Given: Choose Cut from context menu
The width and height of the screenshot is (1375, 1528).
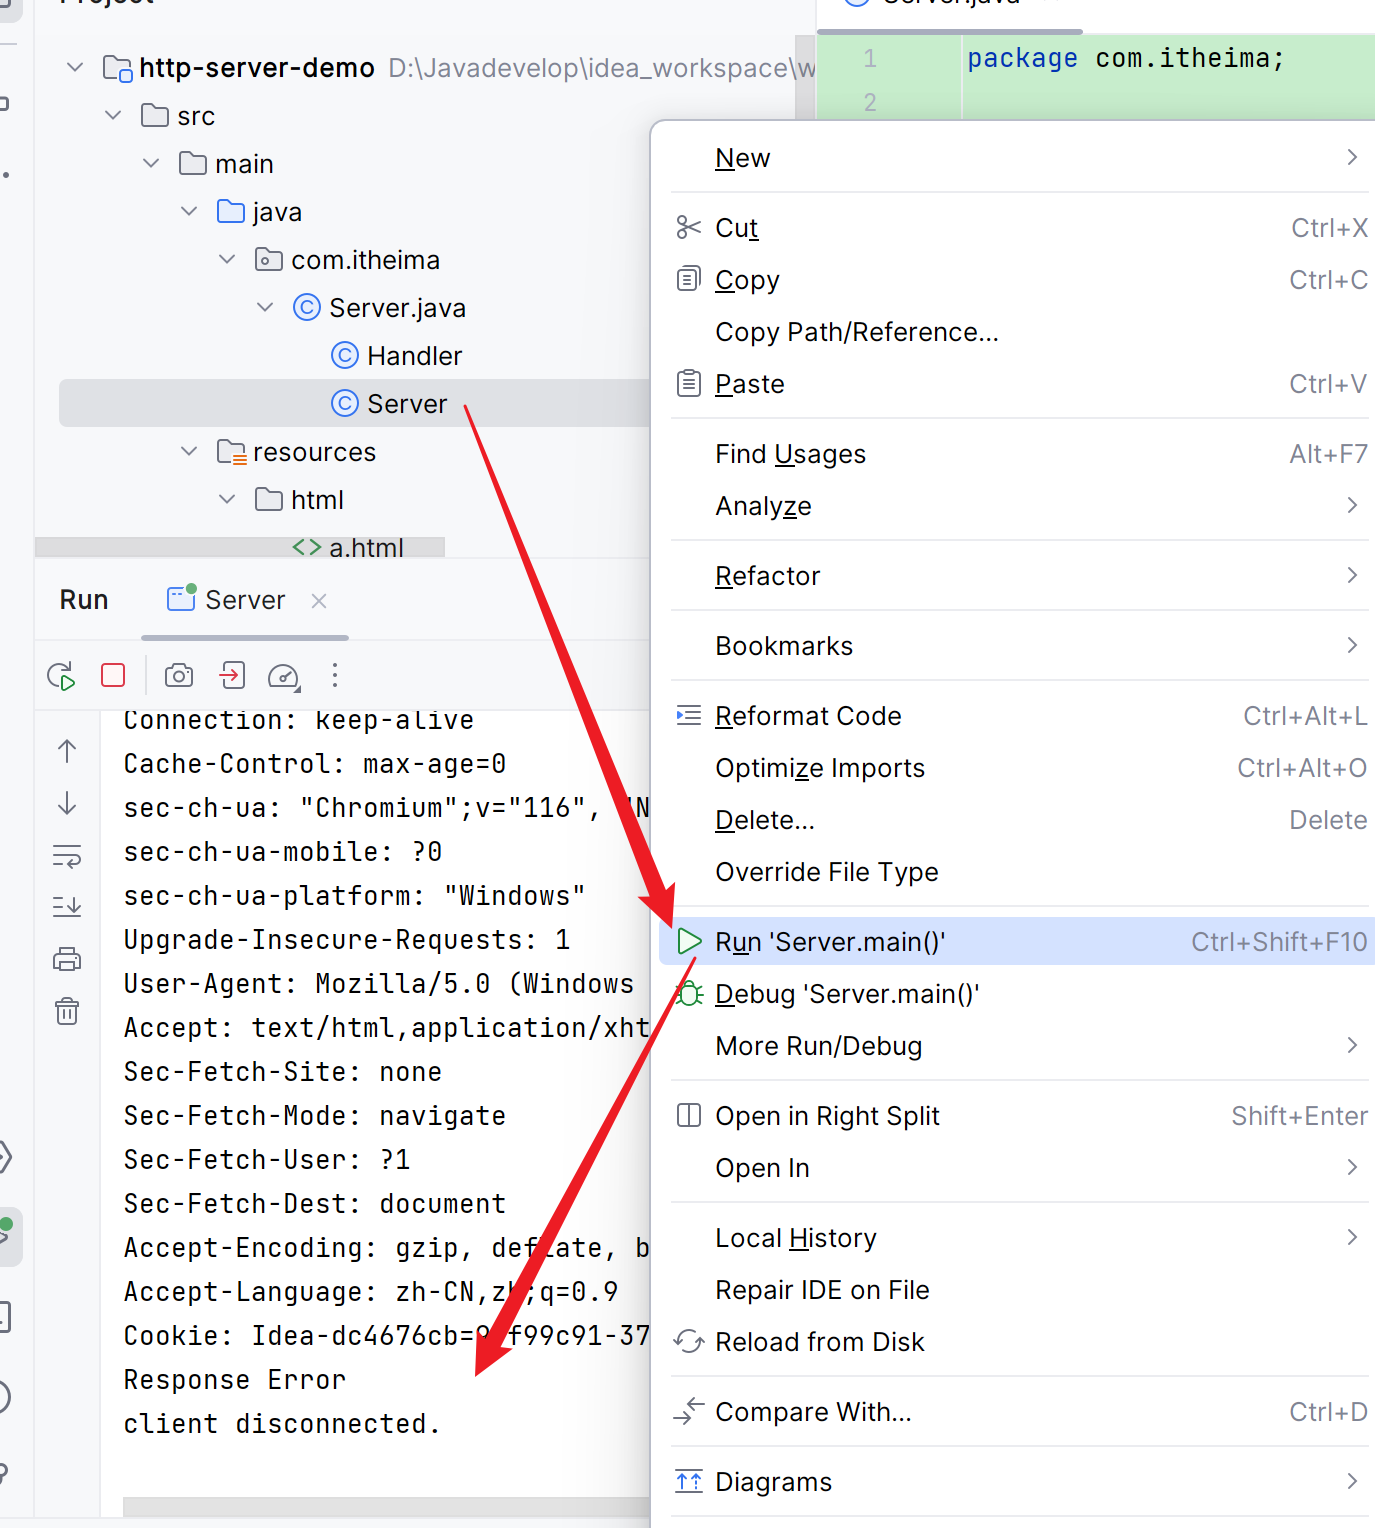Looking at the screenshot, I should 1018,228.
